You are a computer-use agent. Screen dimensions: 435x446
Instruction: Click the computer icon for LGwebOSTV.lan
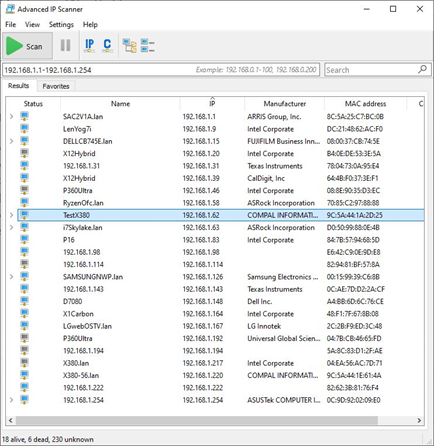24,325
